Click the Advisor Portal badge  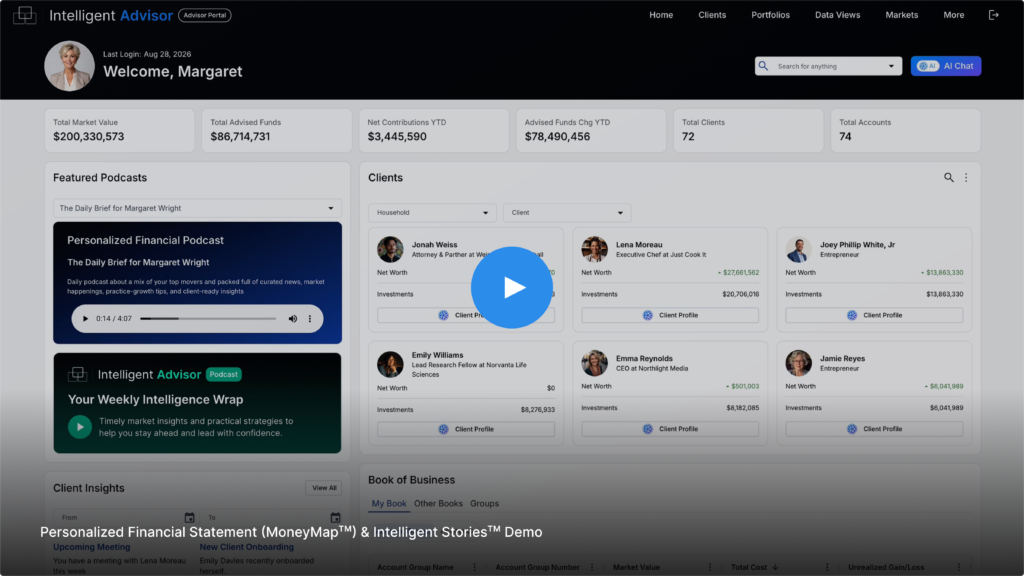click(x=204, y=15)
